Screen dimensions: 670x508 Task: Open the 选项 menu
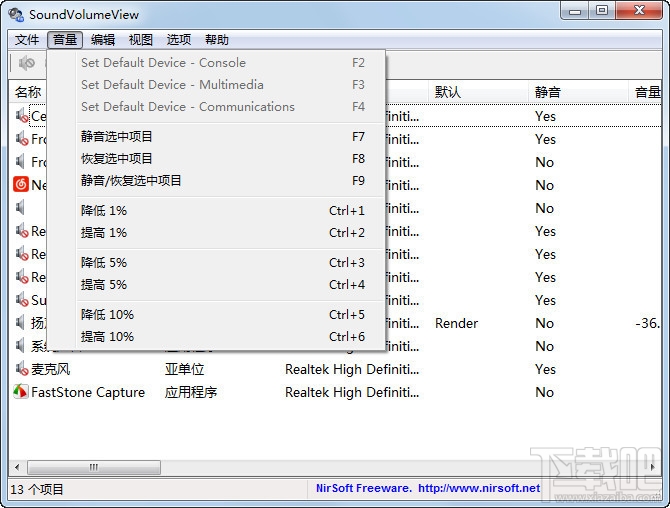(179, 40)
